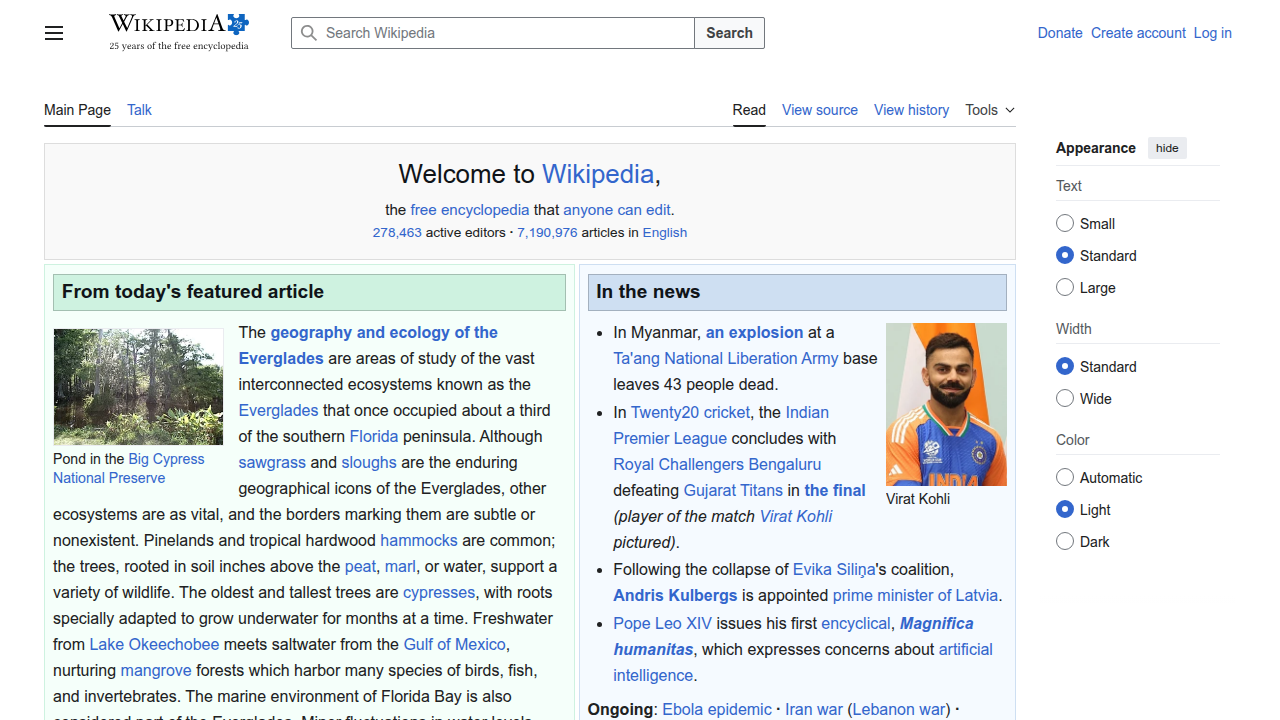
Task: Click the search magnifier icon
Action: click(309, 33)
